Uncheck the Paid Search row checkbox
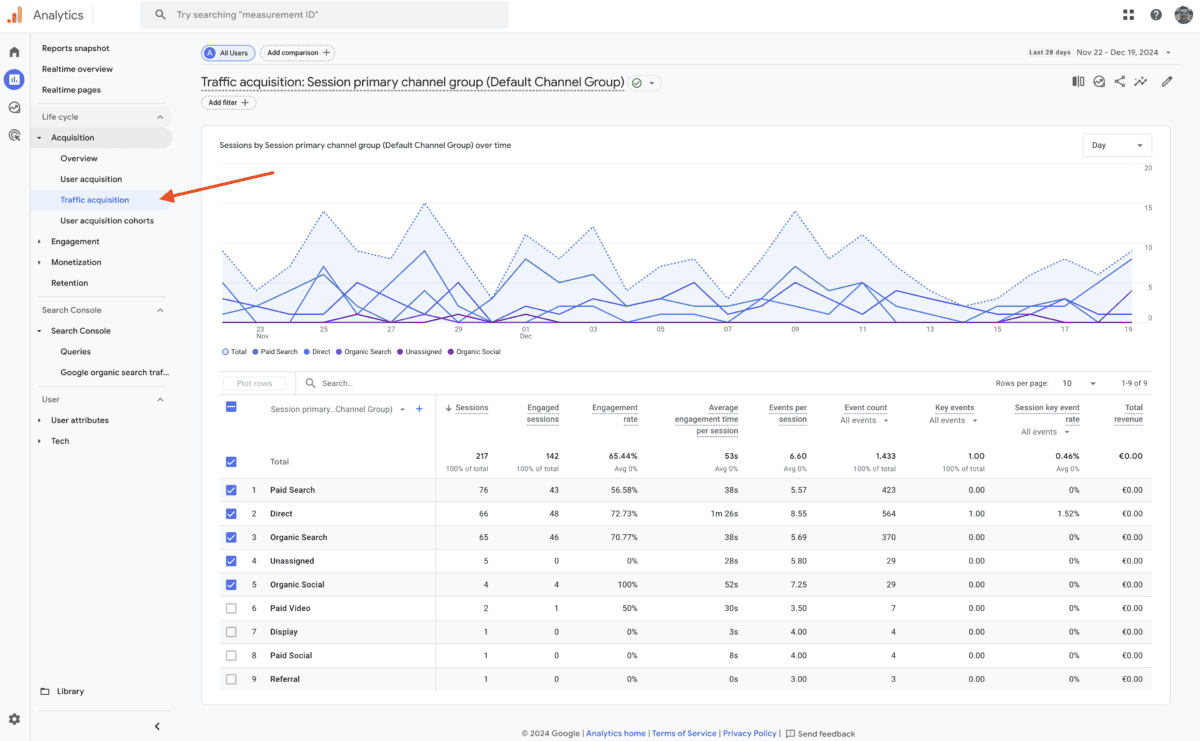Screen dimensions: 1200x741 pyautogui.click(x=231, y=490)
